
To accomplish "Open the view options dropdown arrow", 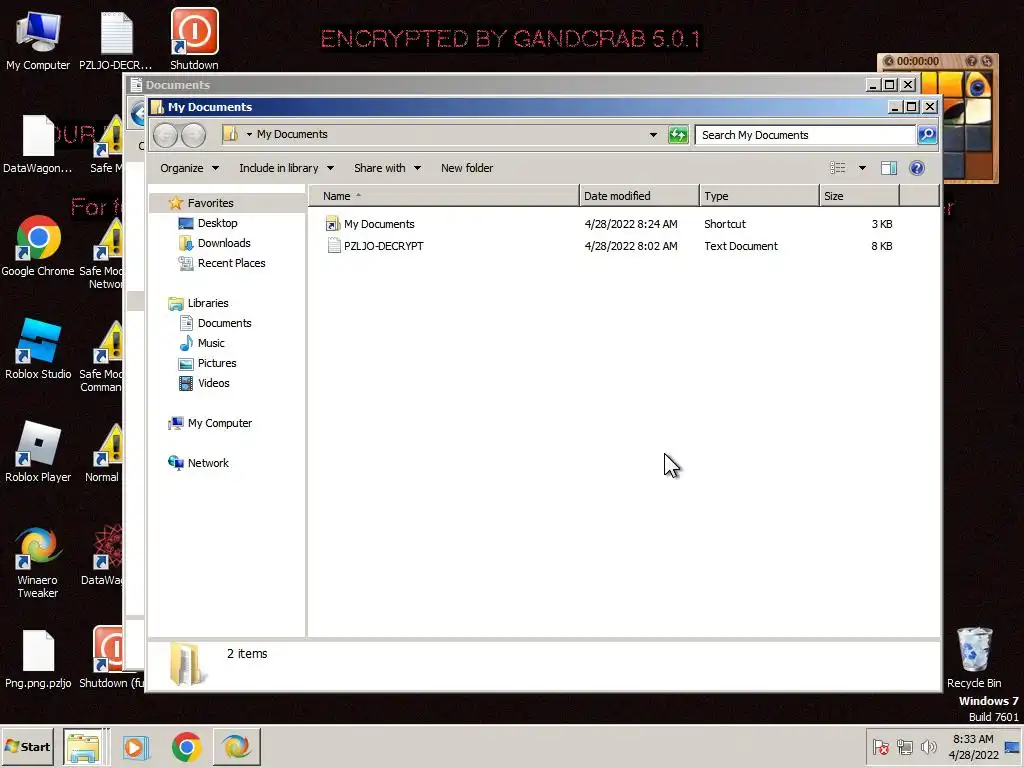I will tap(862, 168).
